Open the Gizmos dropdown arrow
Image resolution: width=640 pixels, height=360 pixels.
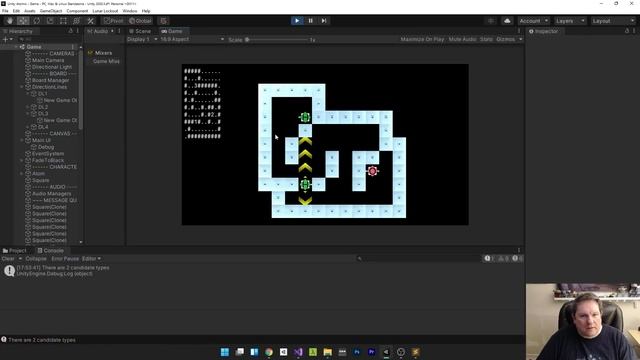pyautogui.click(x=520, y=40)
